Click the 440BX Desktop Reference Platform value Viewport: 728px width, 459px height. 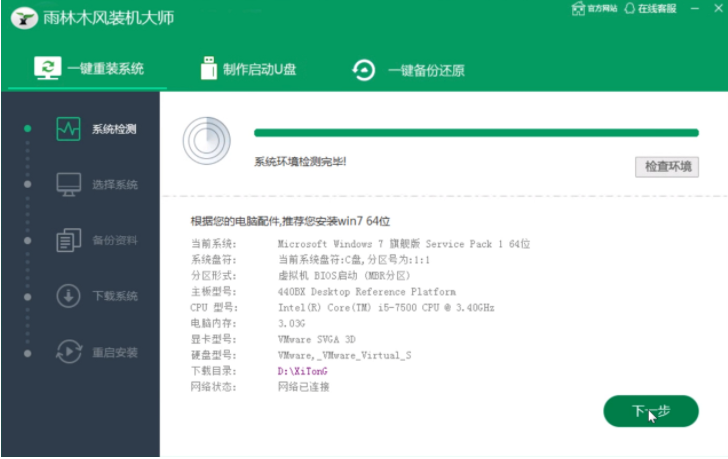point(367,291)
